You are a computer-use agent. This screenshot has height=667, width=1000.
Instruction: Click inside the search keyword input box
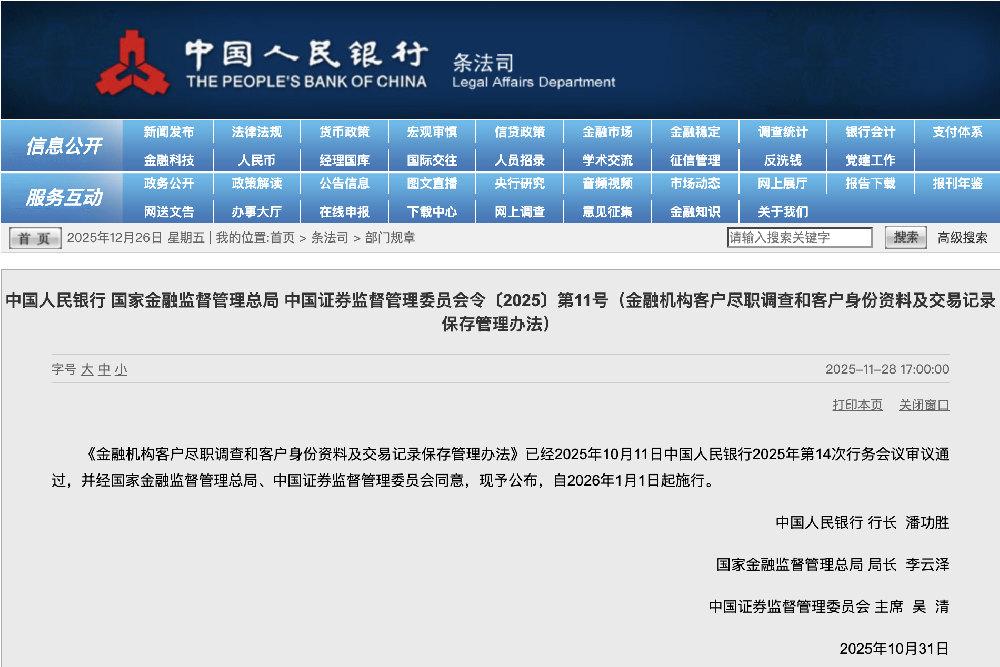tap(800, 238)
